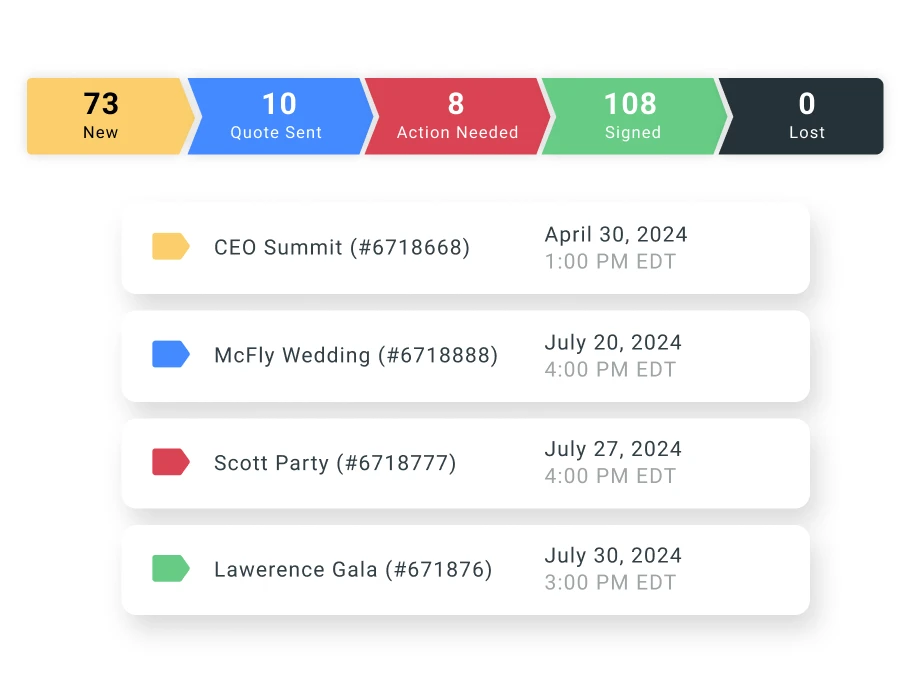Click the Lawerence Gala event name
903x675 pixels.
(x=352, y=569)
